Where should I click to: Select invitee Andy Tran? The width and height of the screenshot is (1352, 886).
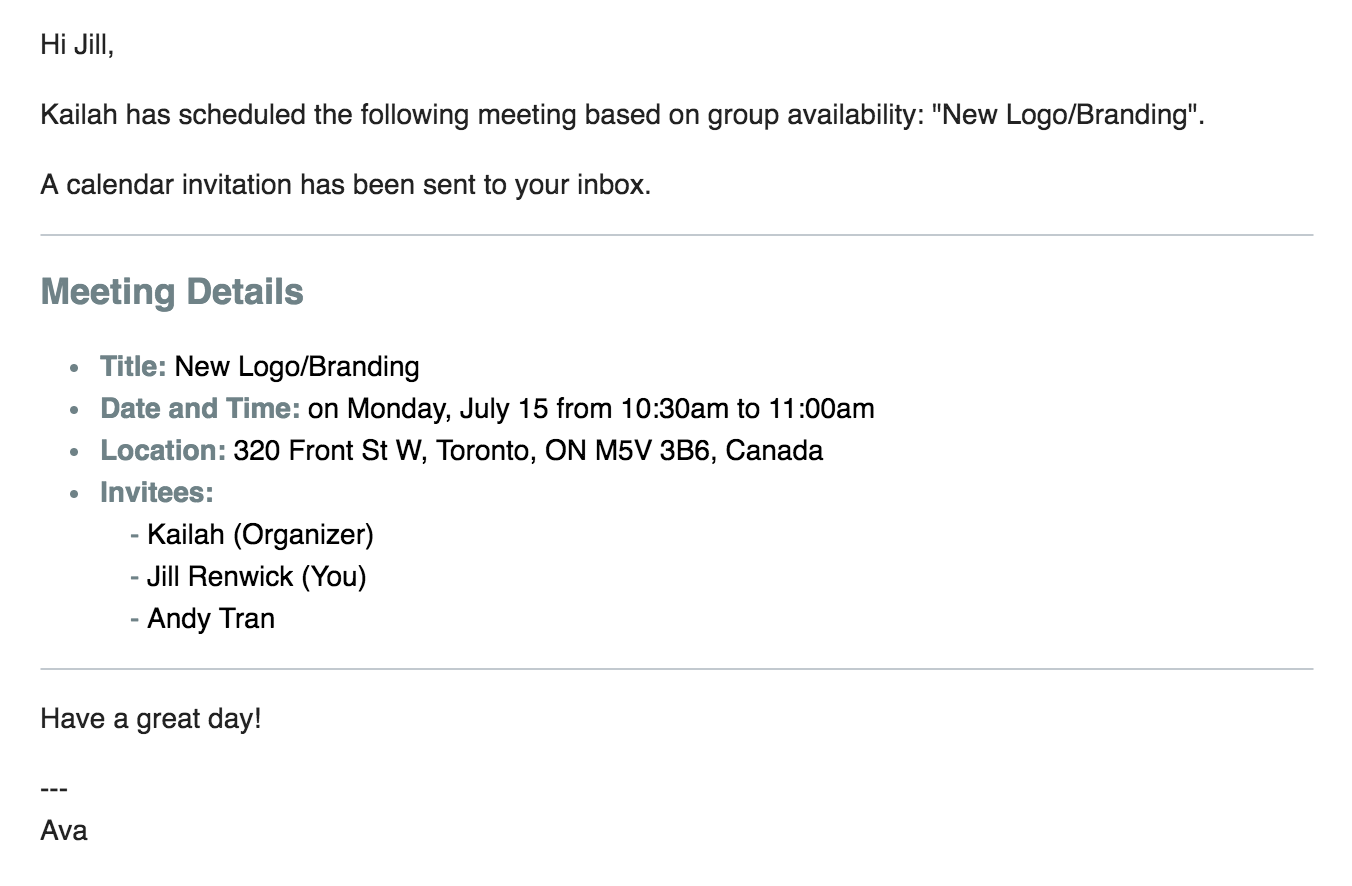211,619
